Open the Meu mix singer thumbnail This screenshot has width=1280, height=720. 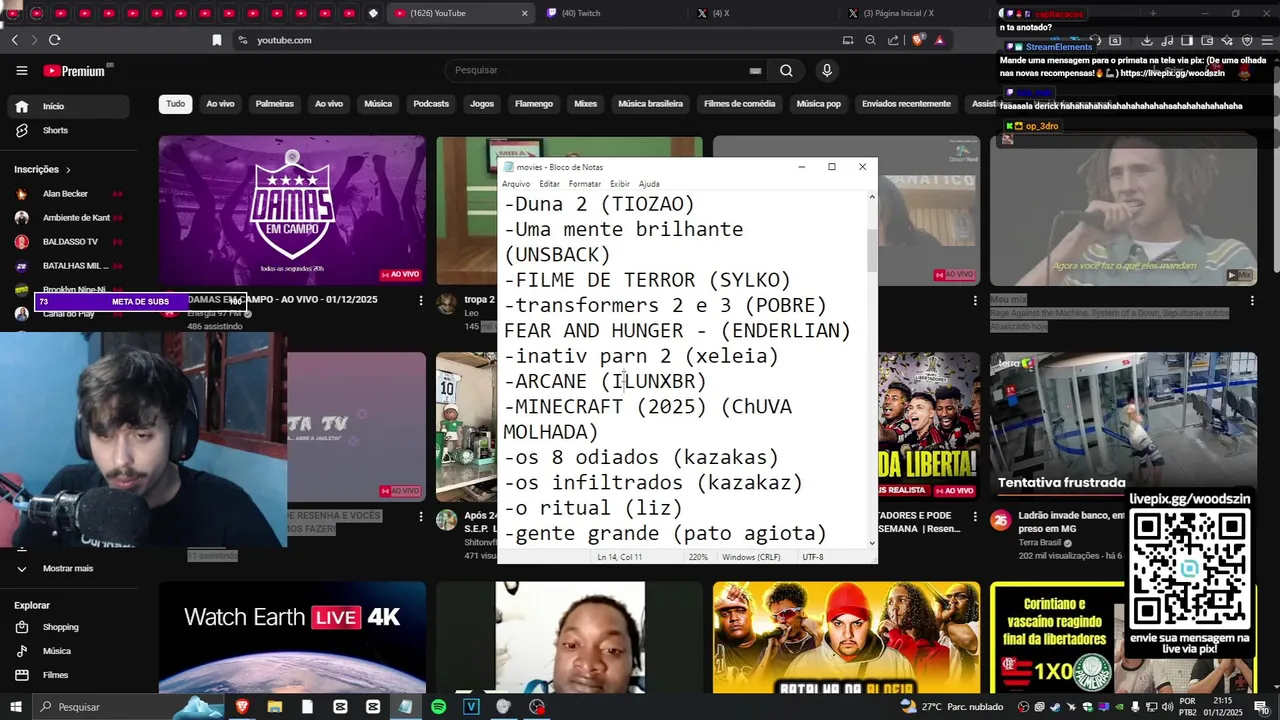coord(1124,211)
